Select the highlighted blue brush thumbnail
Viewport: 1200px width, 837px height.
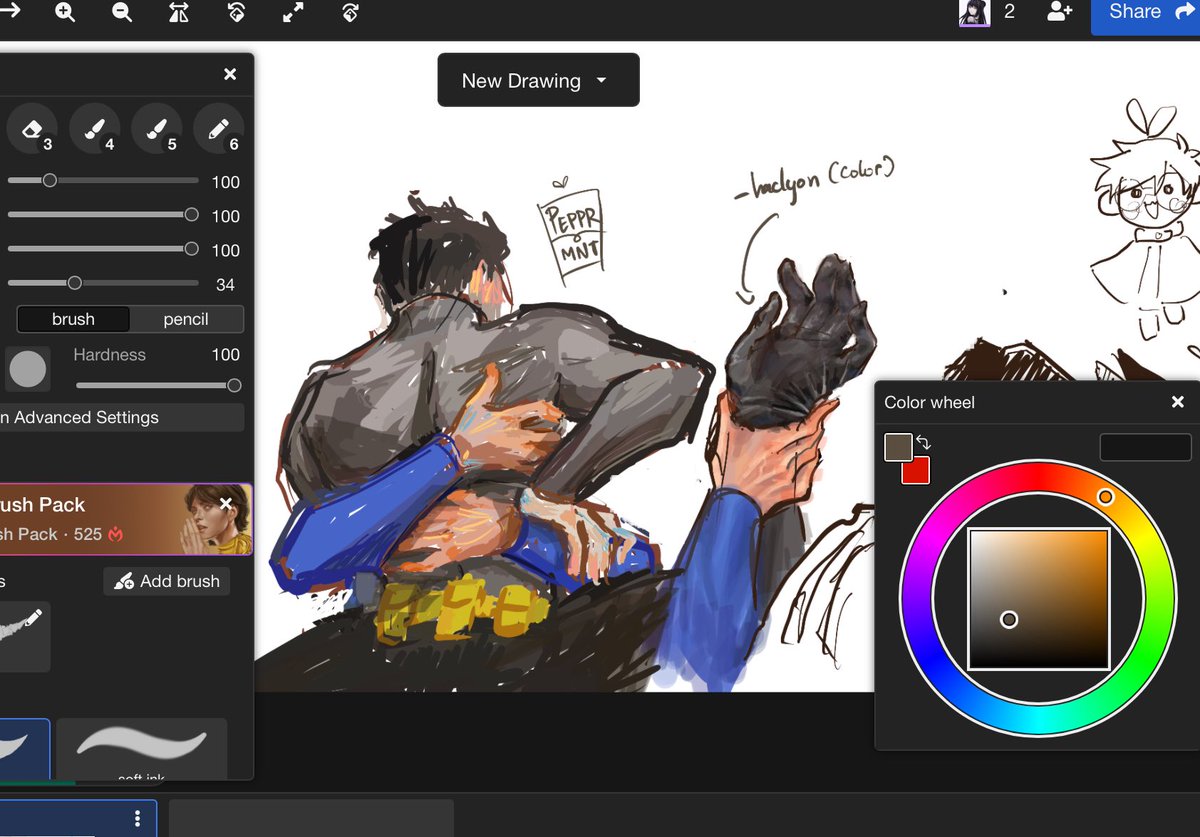24,748
